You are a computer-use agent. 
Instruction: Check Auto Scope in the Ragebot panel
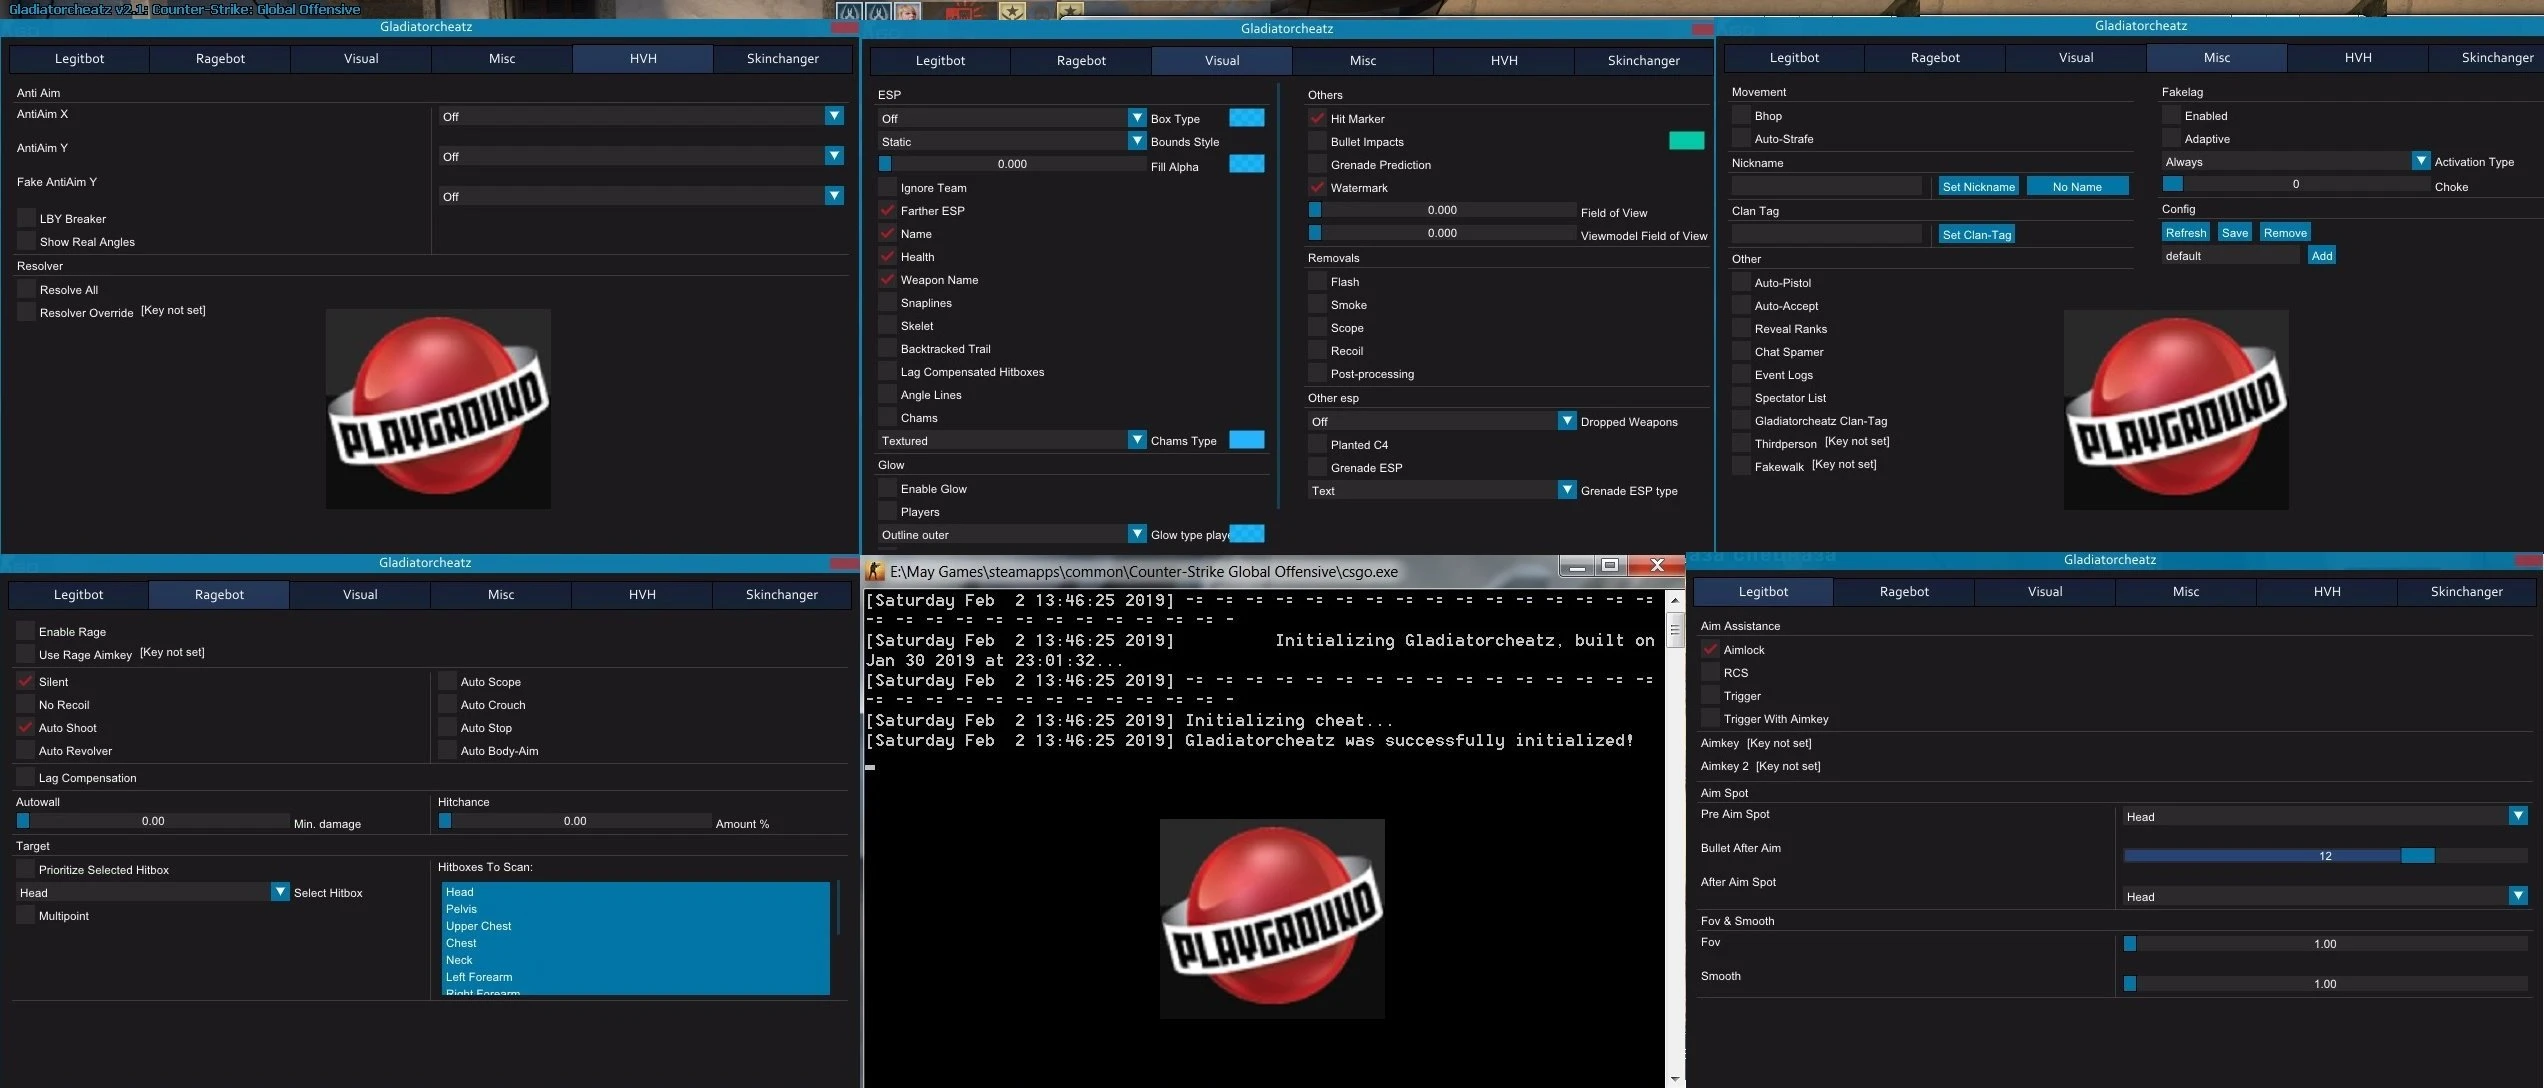click(448, 681)
